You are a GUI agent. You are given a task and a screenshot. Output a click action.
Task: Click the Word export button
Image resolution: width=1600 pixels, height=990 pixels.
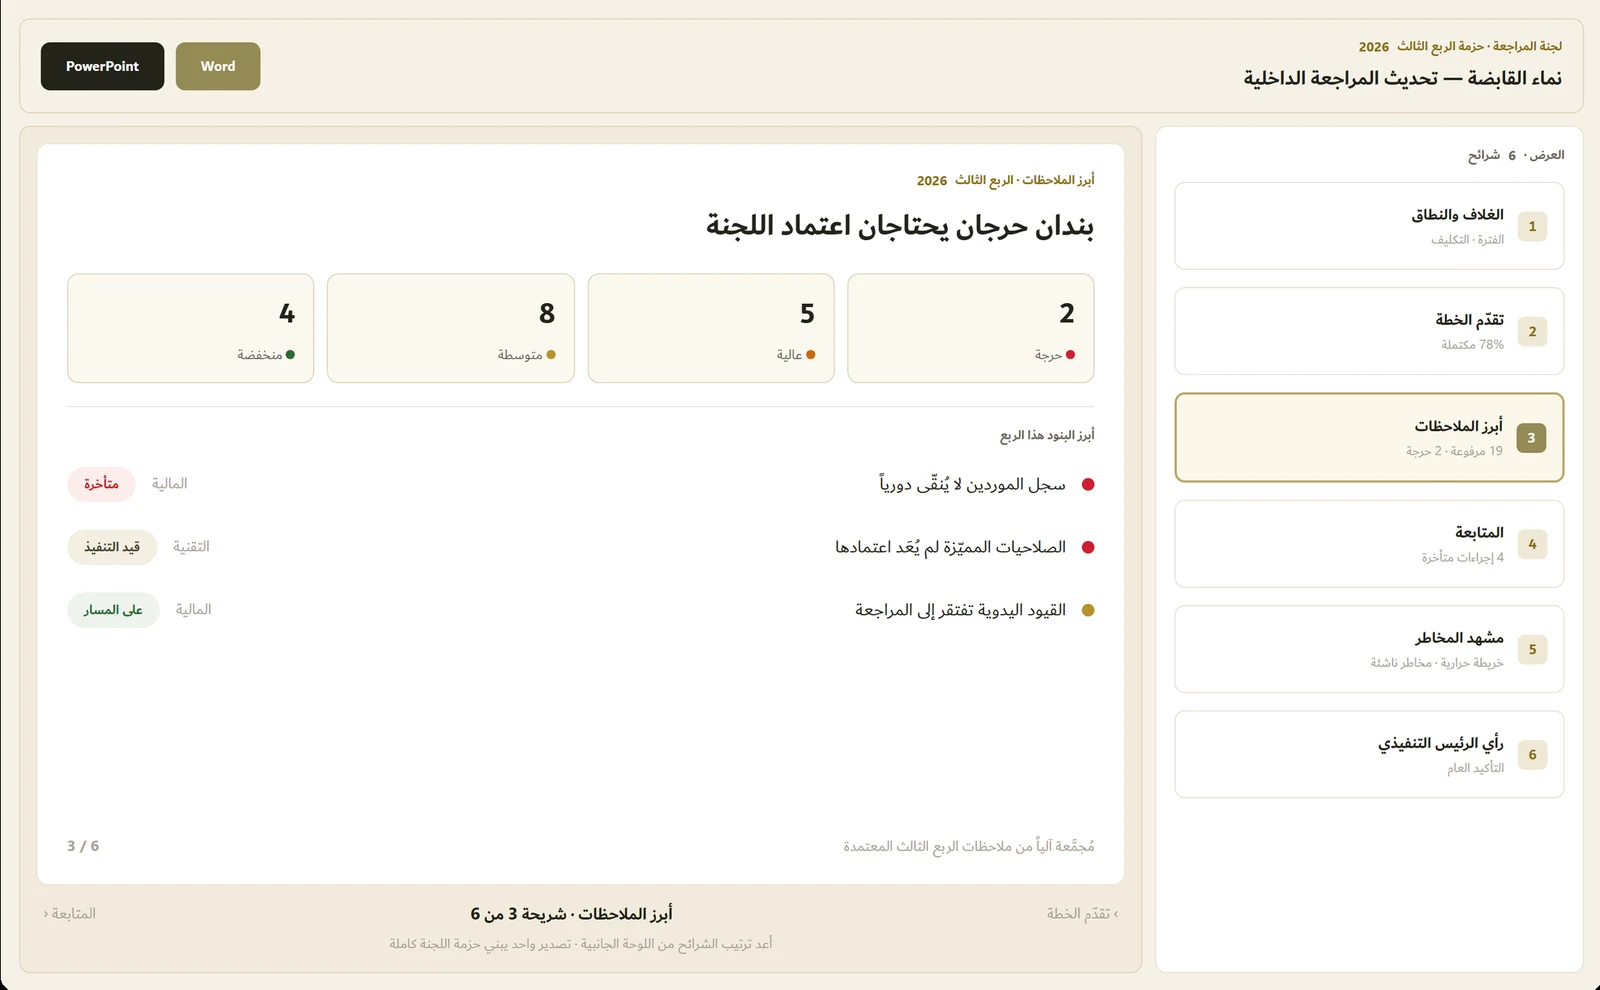coord(218,66)
